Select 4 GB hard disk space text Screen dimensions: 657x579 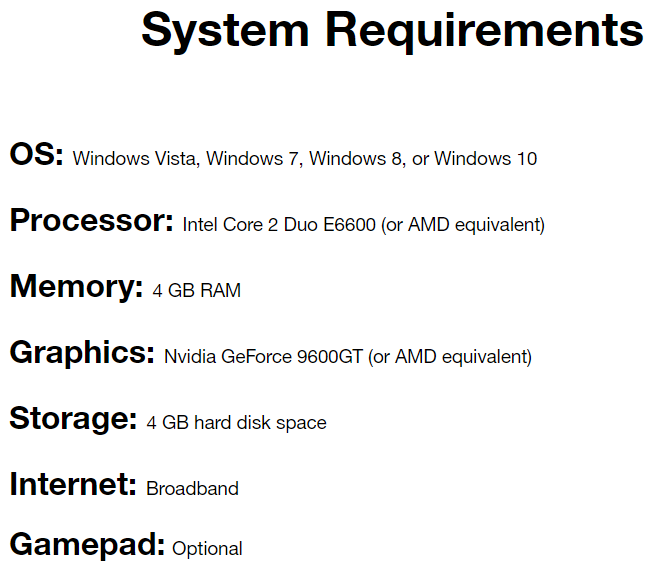pyautogui.click(x=236, y=423)
